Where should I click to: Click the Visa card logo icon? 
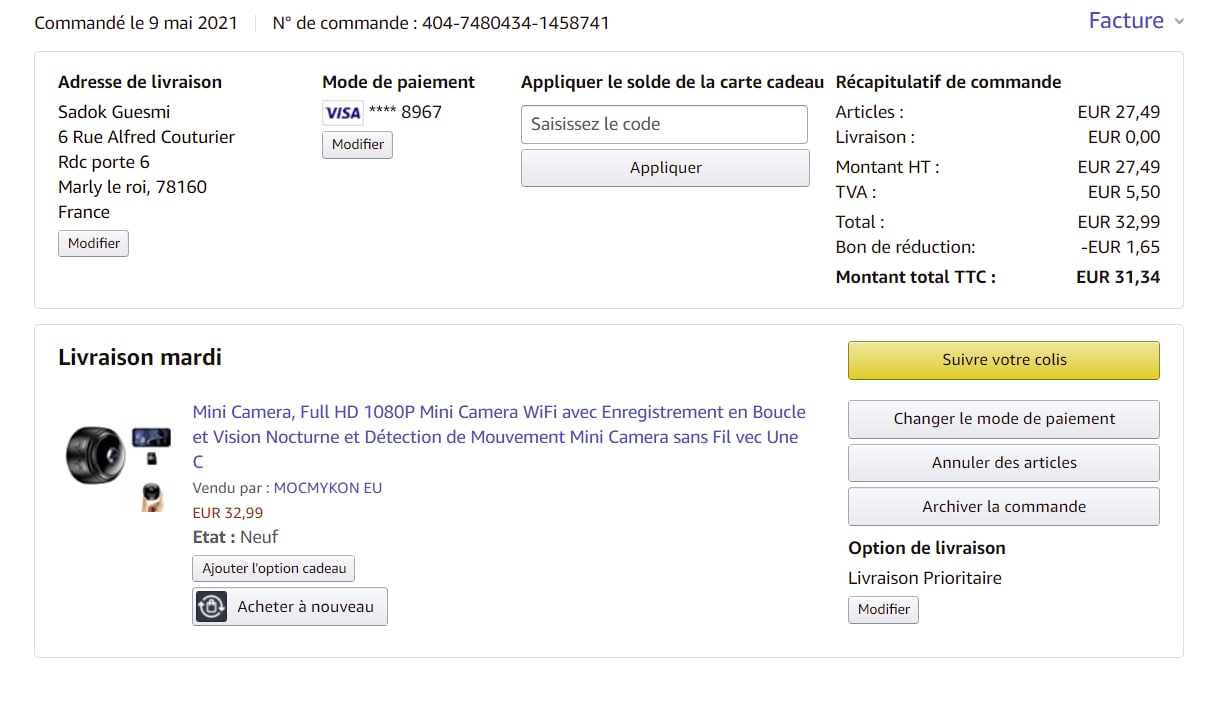click(342, 113)
